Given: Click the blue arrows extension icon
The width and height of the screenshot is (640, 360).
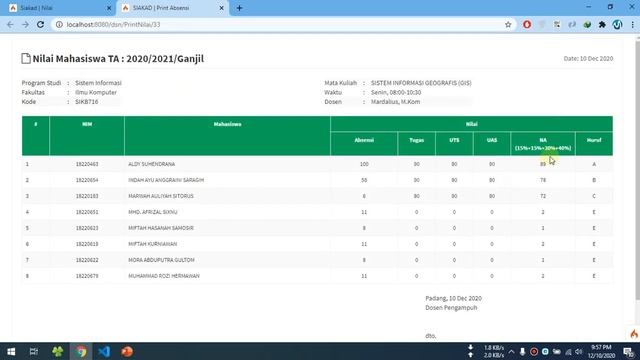Looking at the screenshot, I should pos(572,24).
